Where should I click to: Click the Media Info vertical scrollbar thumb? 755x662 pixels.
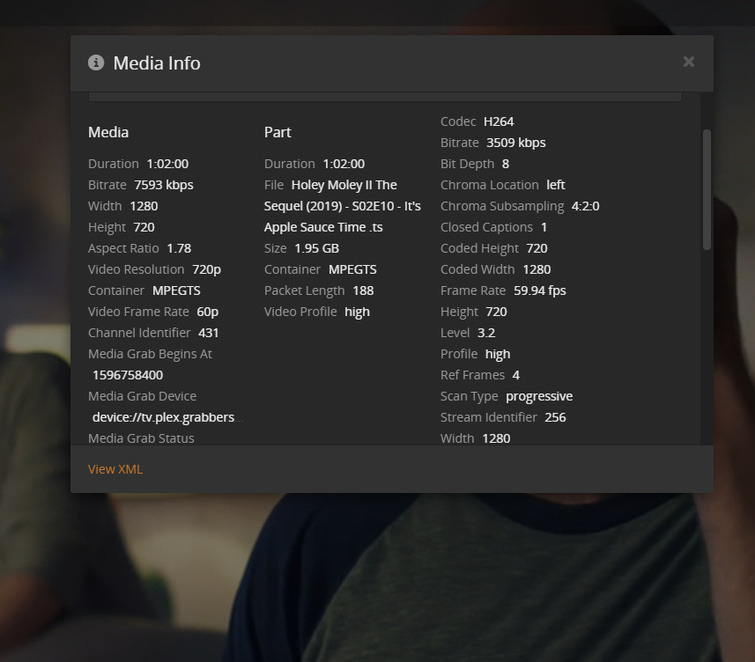click(x=706, y=189)
